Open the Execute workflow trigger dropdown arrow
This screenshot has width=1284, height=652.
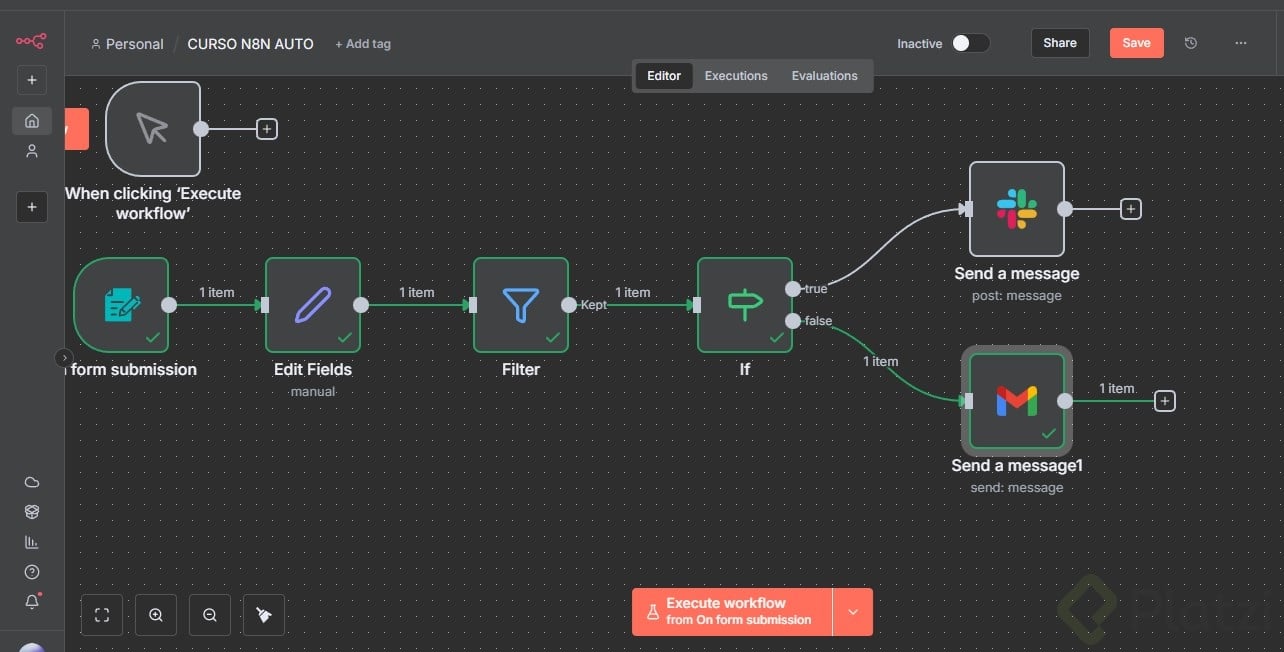click(x=853, y=612)
